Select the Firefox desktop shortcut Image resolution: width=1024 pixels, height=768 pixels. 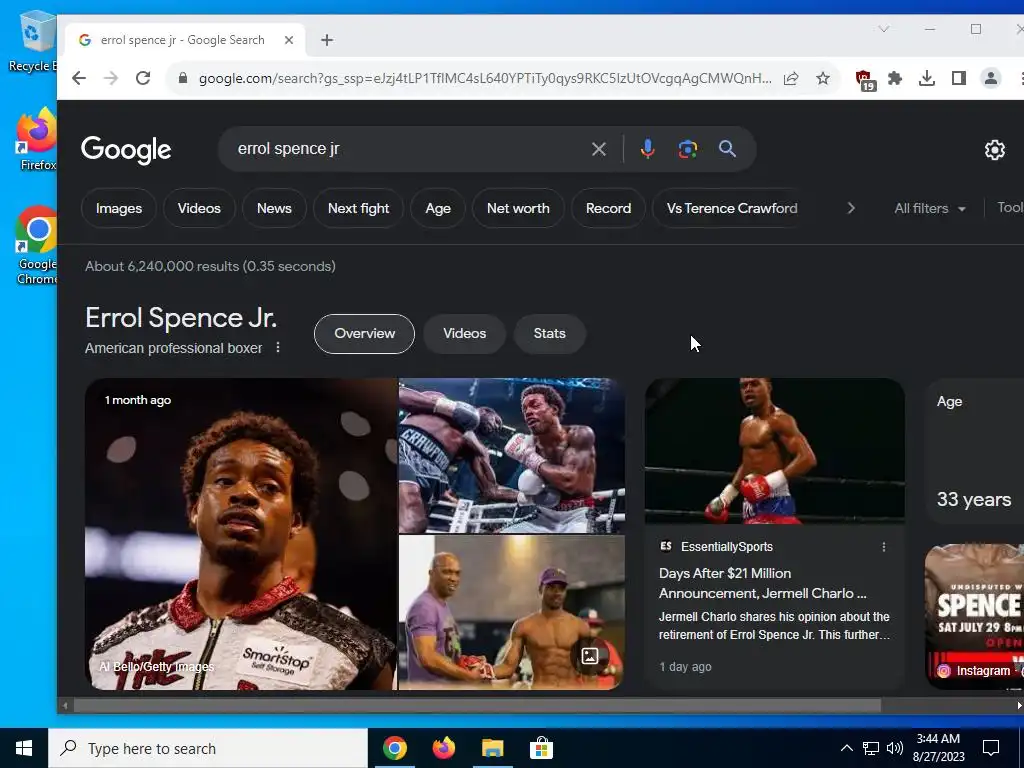37,140
